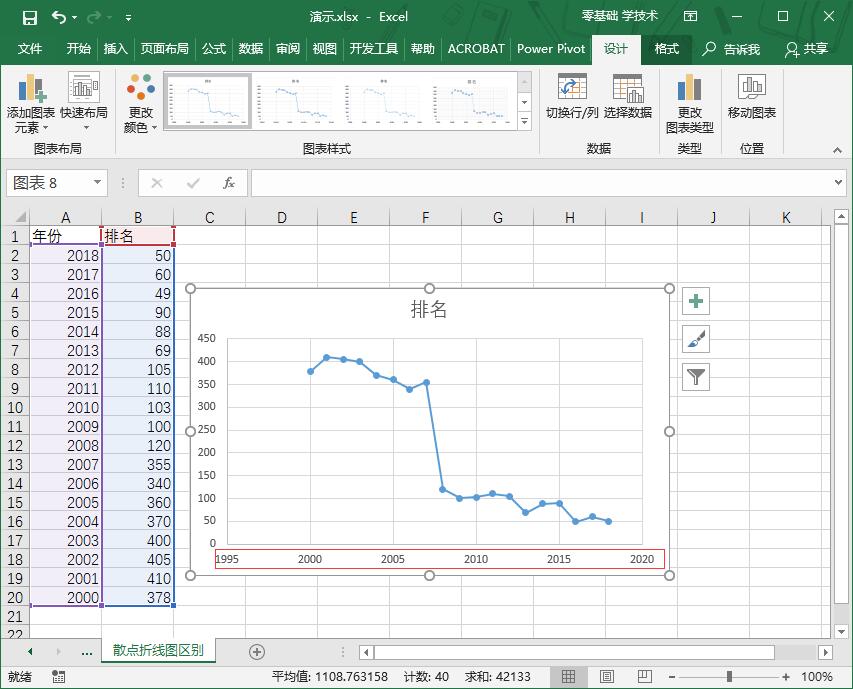Select the third chart style thumbnail

point(383,101)
